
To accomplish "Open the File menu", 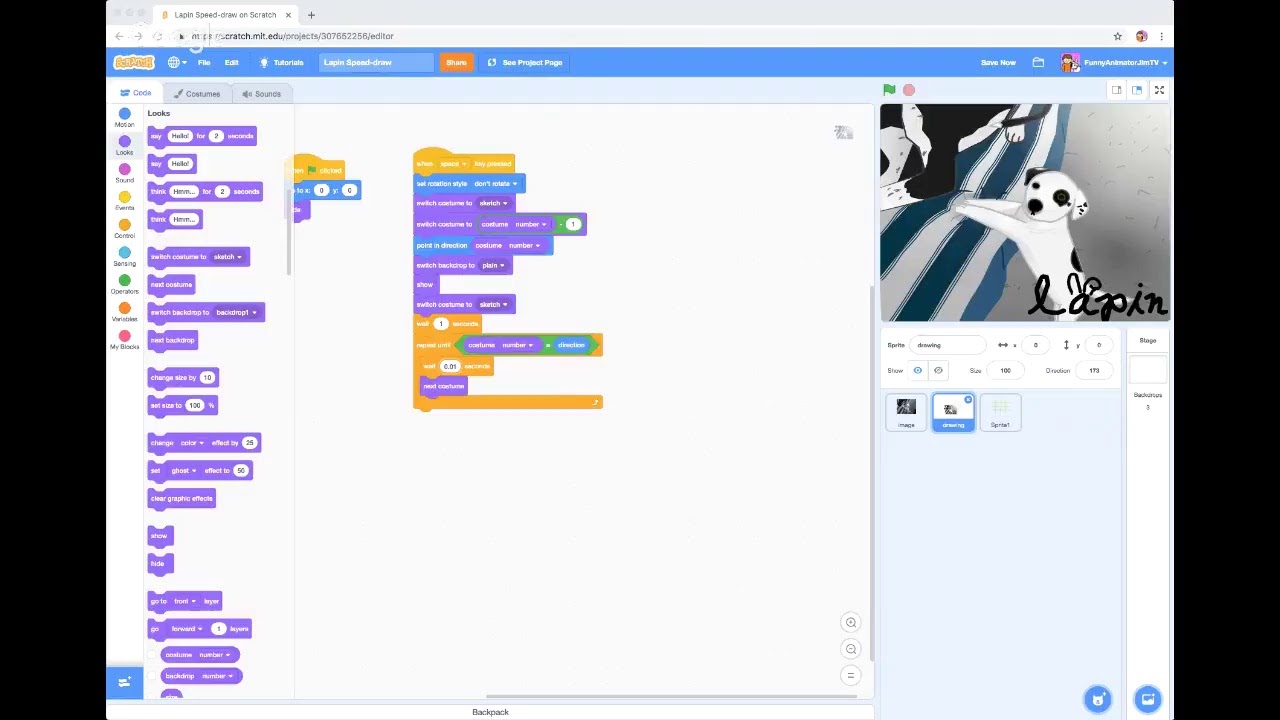I will tap(204, 62).
